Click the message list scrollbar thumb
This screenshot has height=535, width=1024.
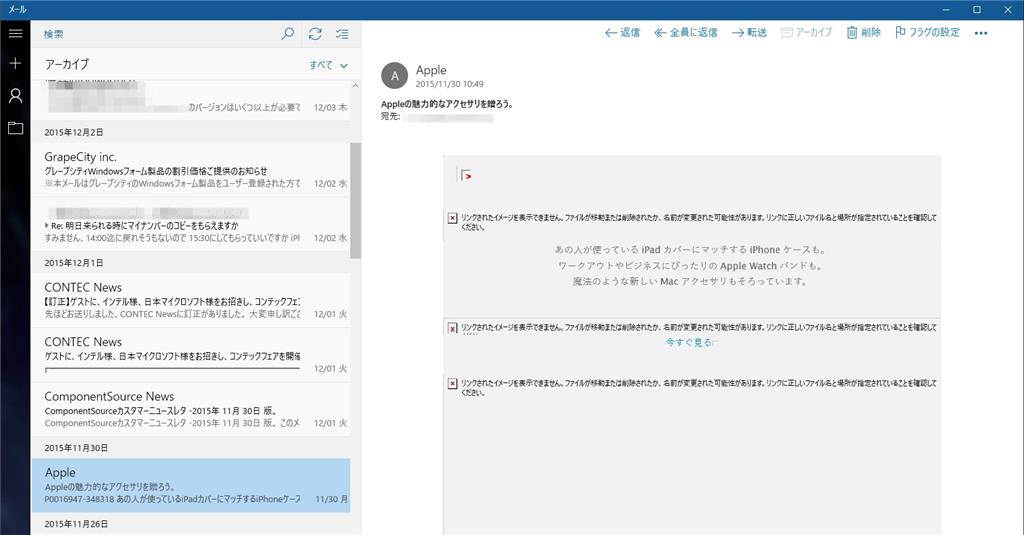[x=356, y=201]
